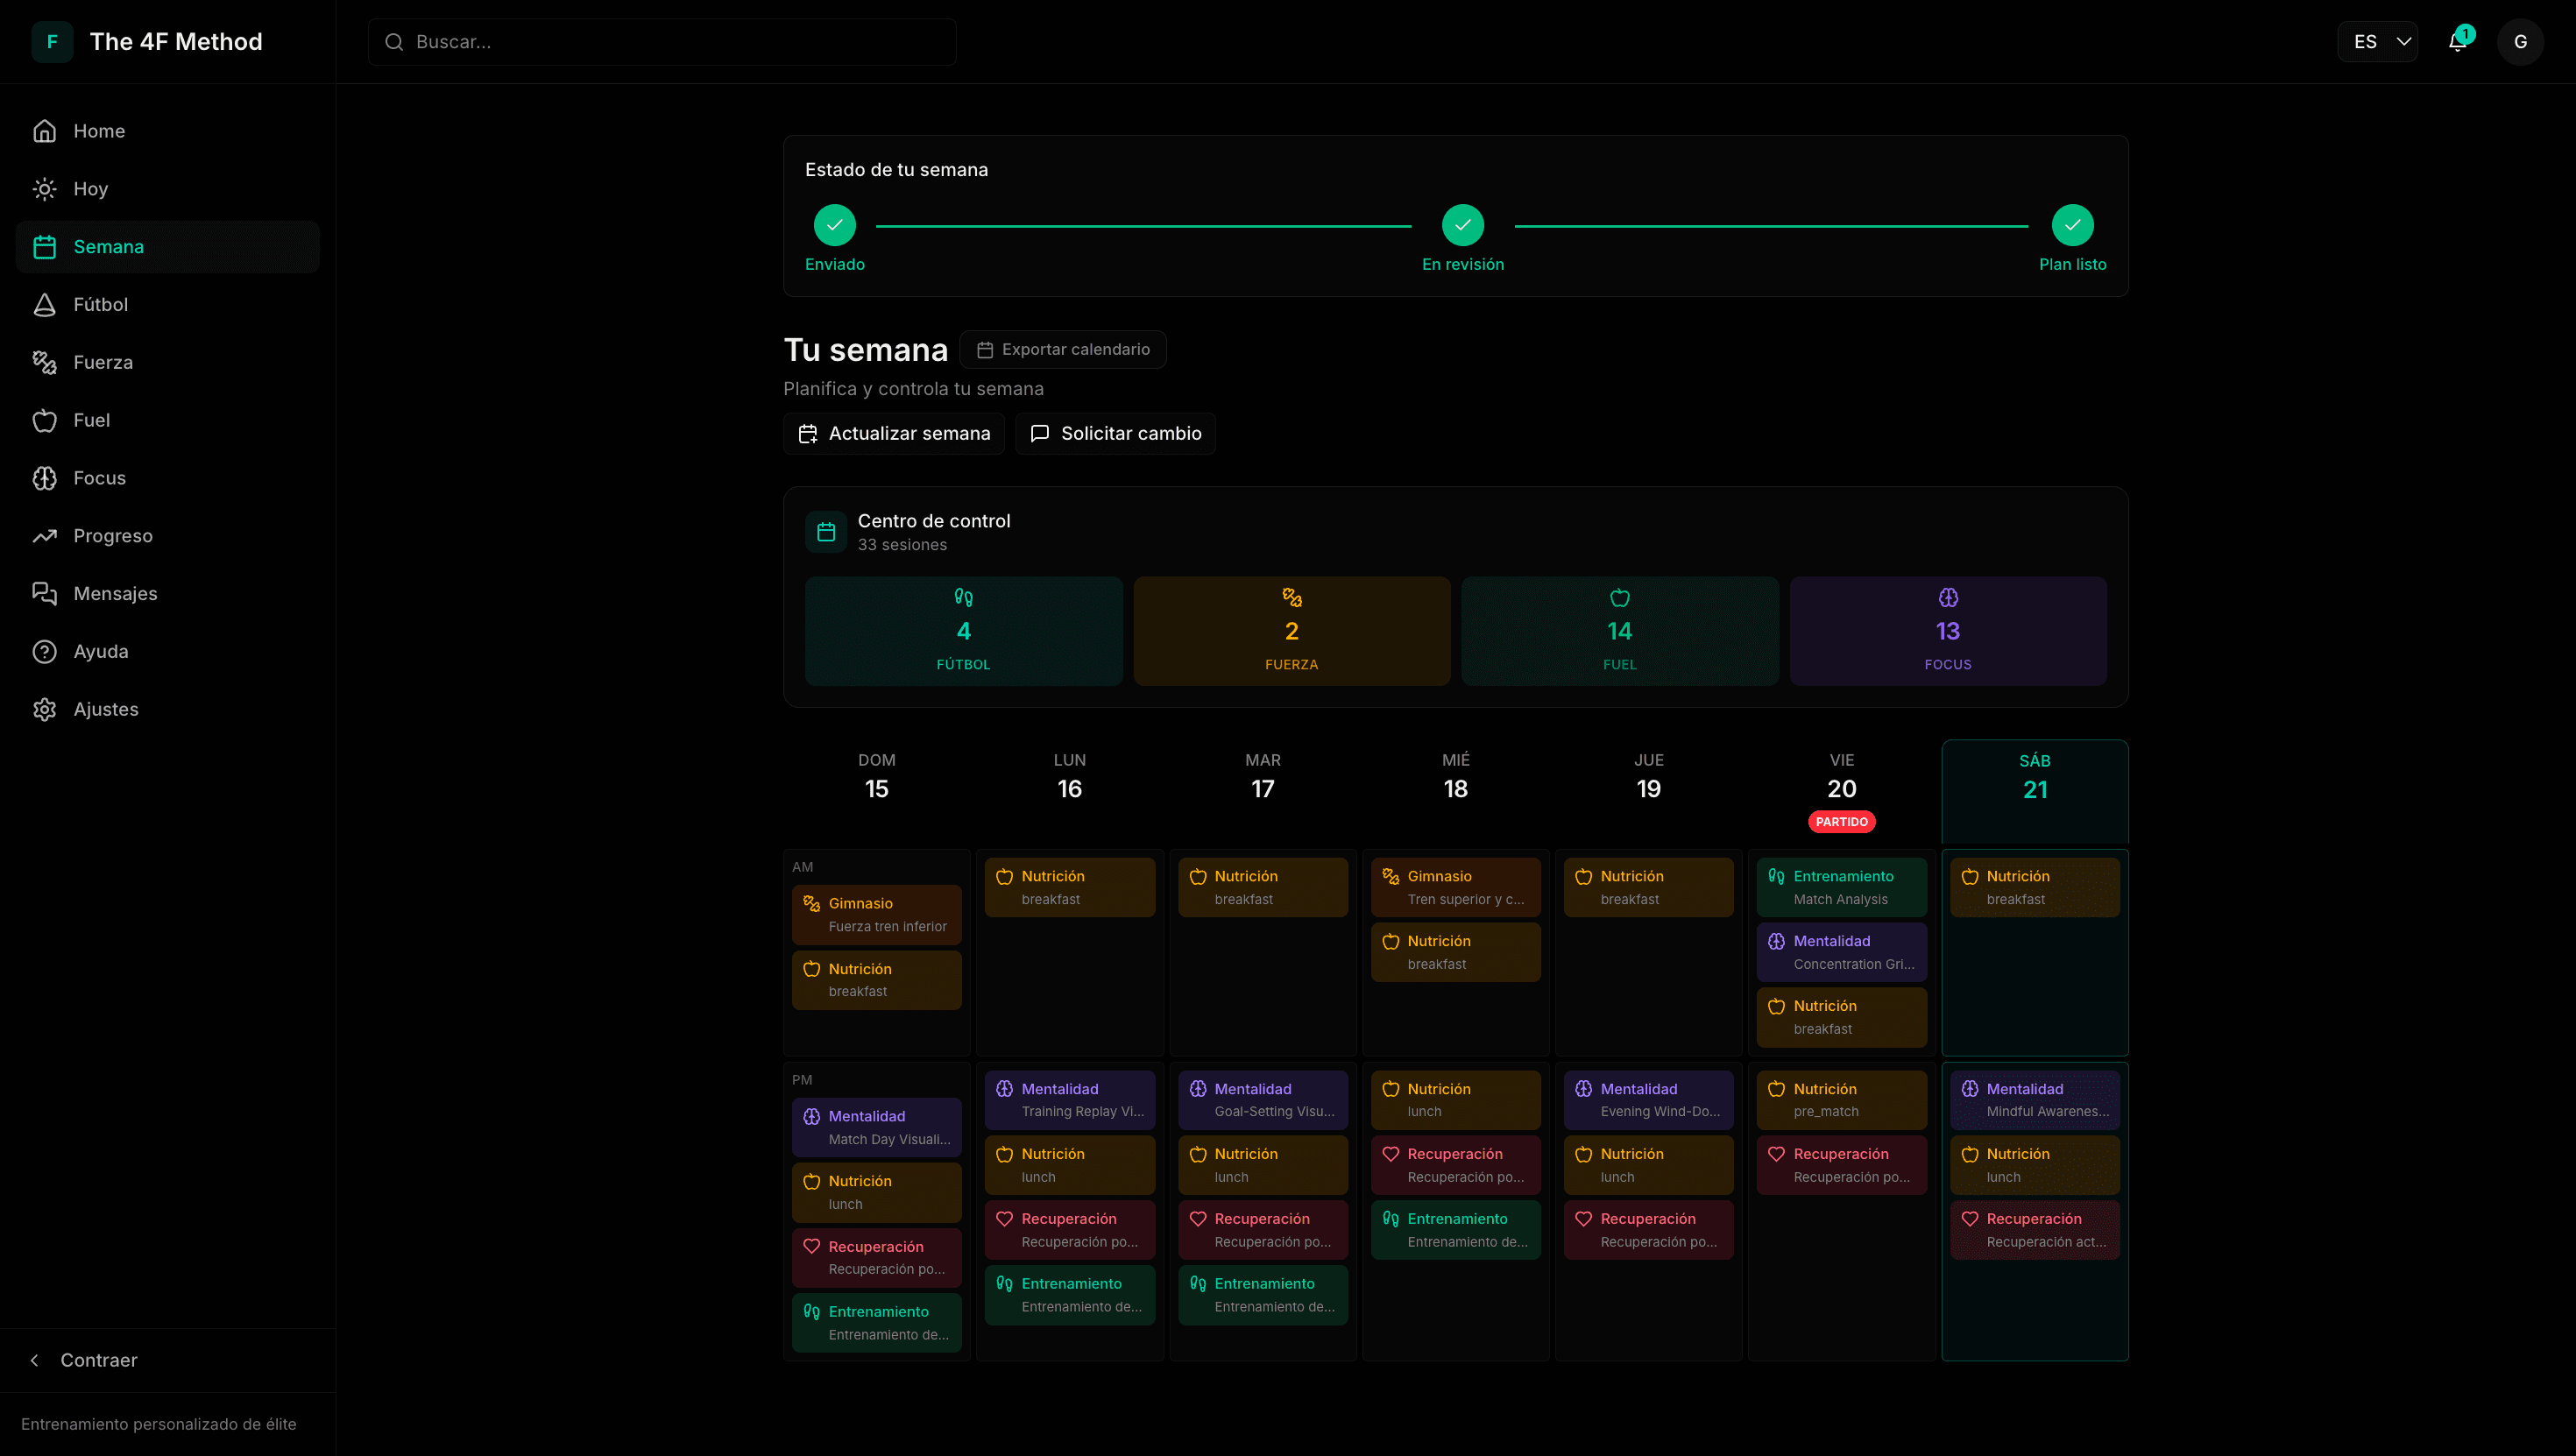Open Focus brain icon in sidebar
Viewport: 2576px width, 1456px height.
[x=44, y=478]
